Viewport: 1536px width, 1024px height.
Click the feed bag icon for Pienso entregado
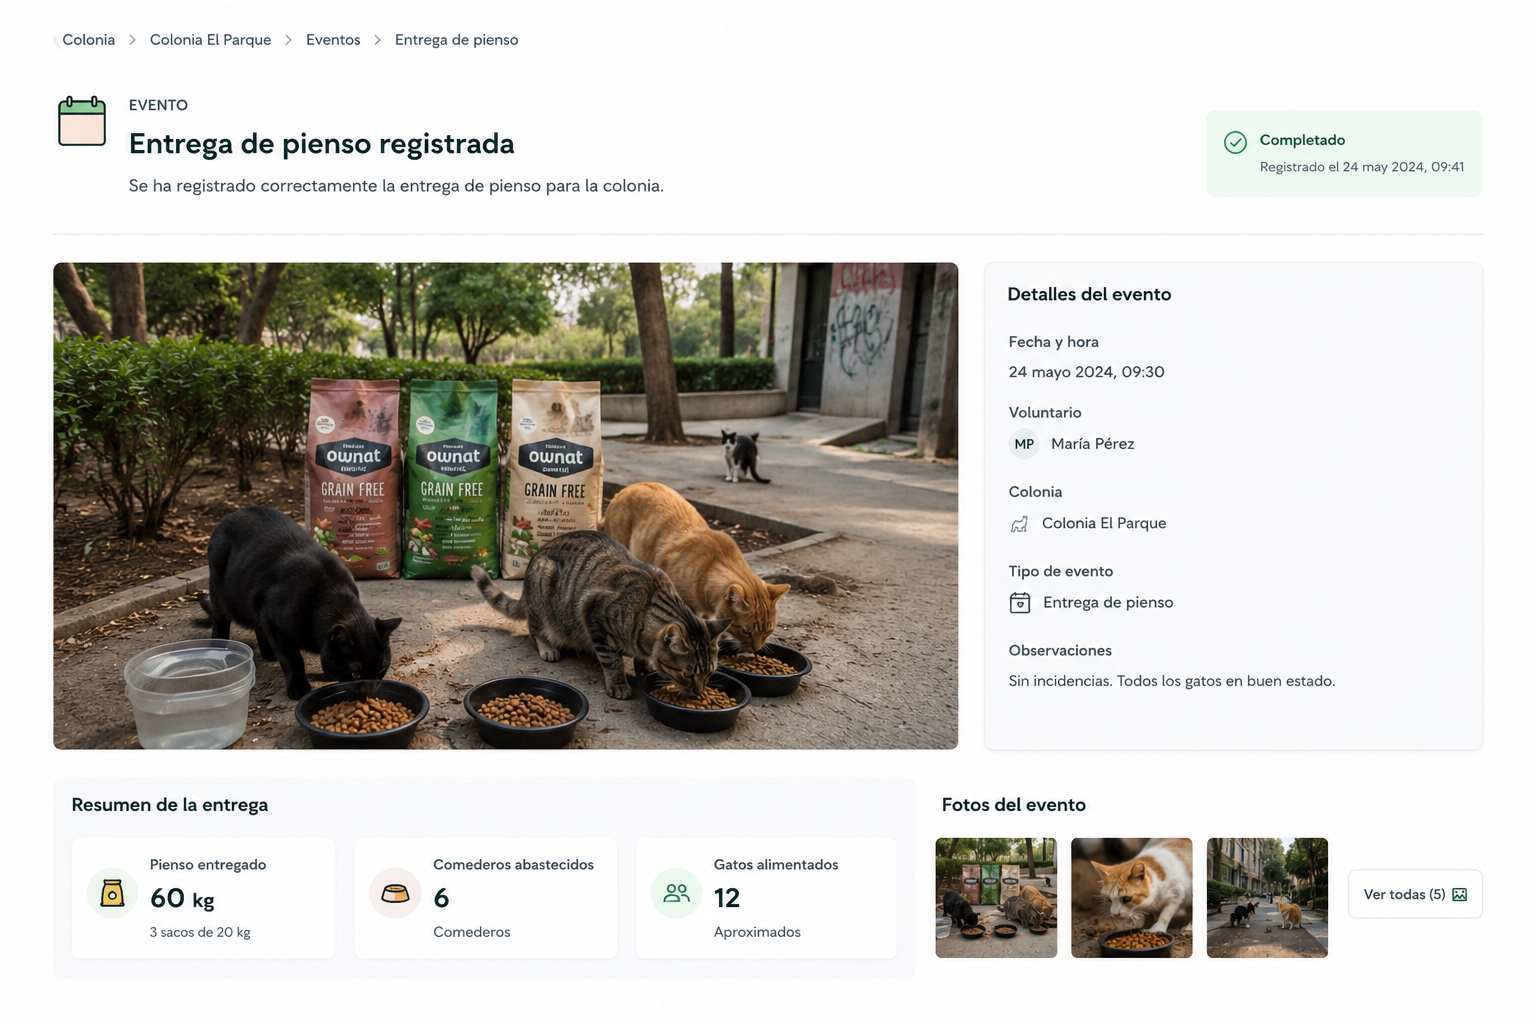(x=112, y=893)
